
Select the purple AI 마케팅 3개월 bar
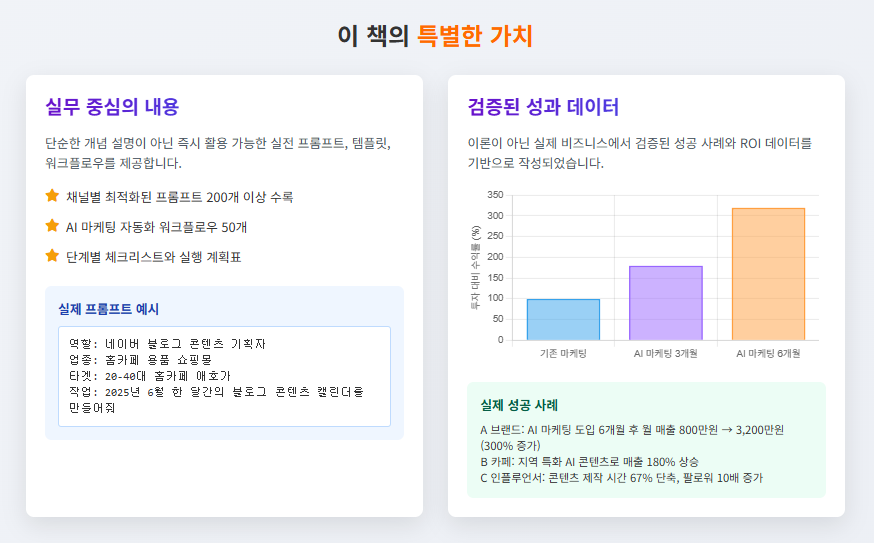point(665,303)
